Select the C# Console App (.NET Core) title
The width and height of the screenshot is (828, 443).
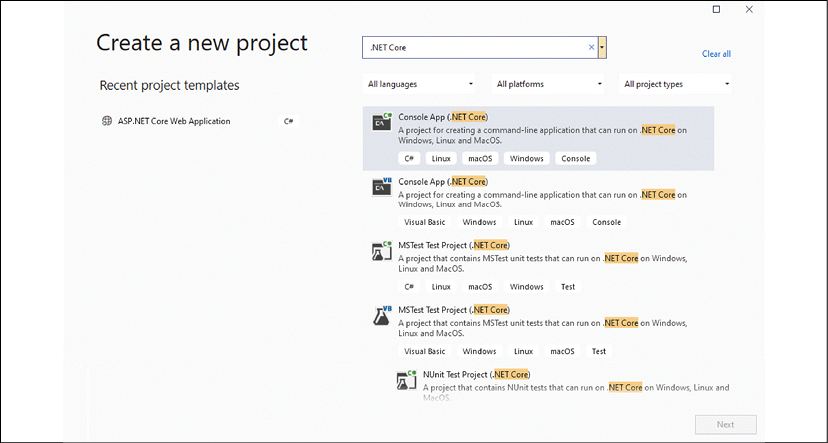443,117
